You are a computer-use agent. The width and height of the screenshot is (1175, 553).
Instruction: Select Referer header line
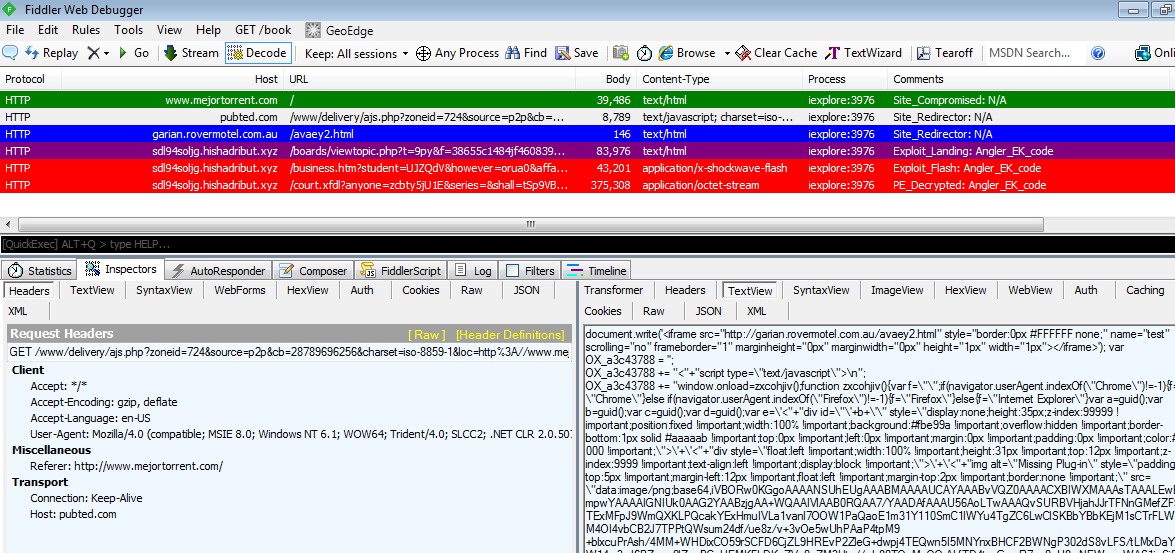point(127,466)
